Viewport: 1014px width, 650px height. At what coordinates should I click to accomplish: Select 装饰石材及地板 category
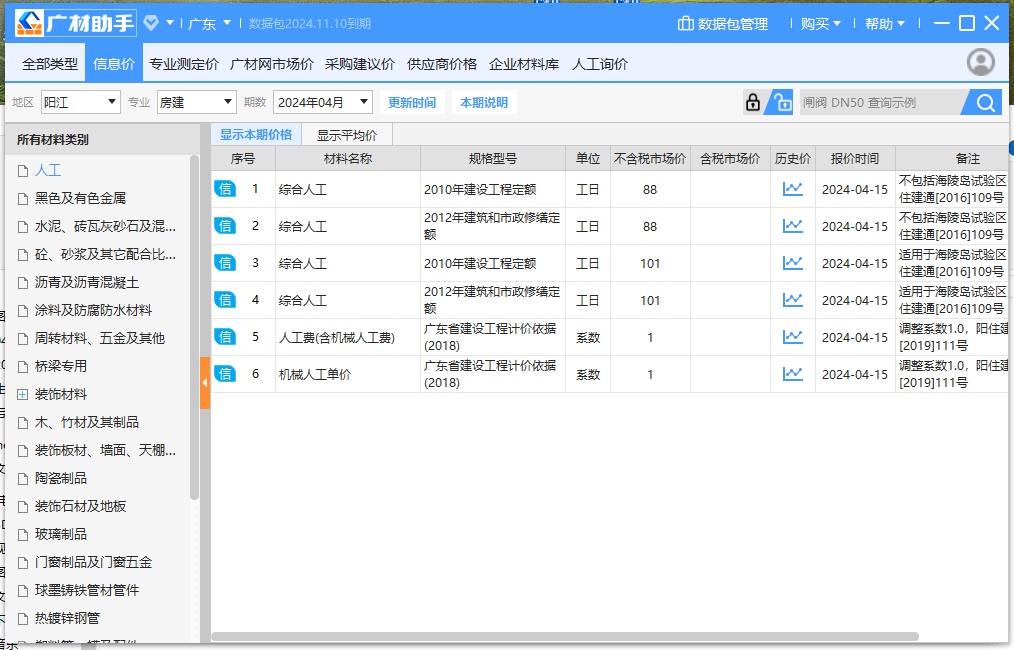click(x=80, y=506)
